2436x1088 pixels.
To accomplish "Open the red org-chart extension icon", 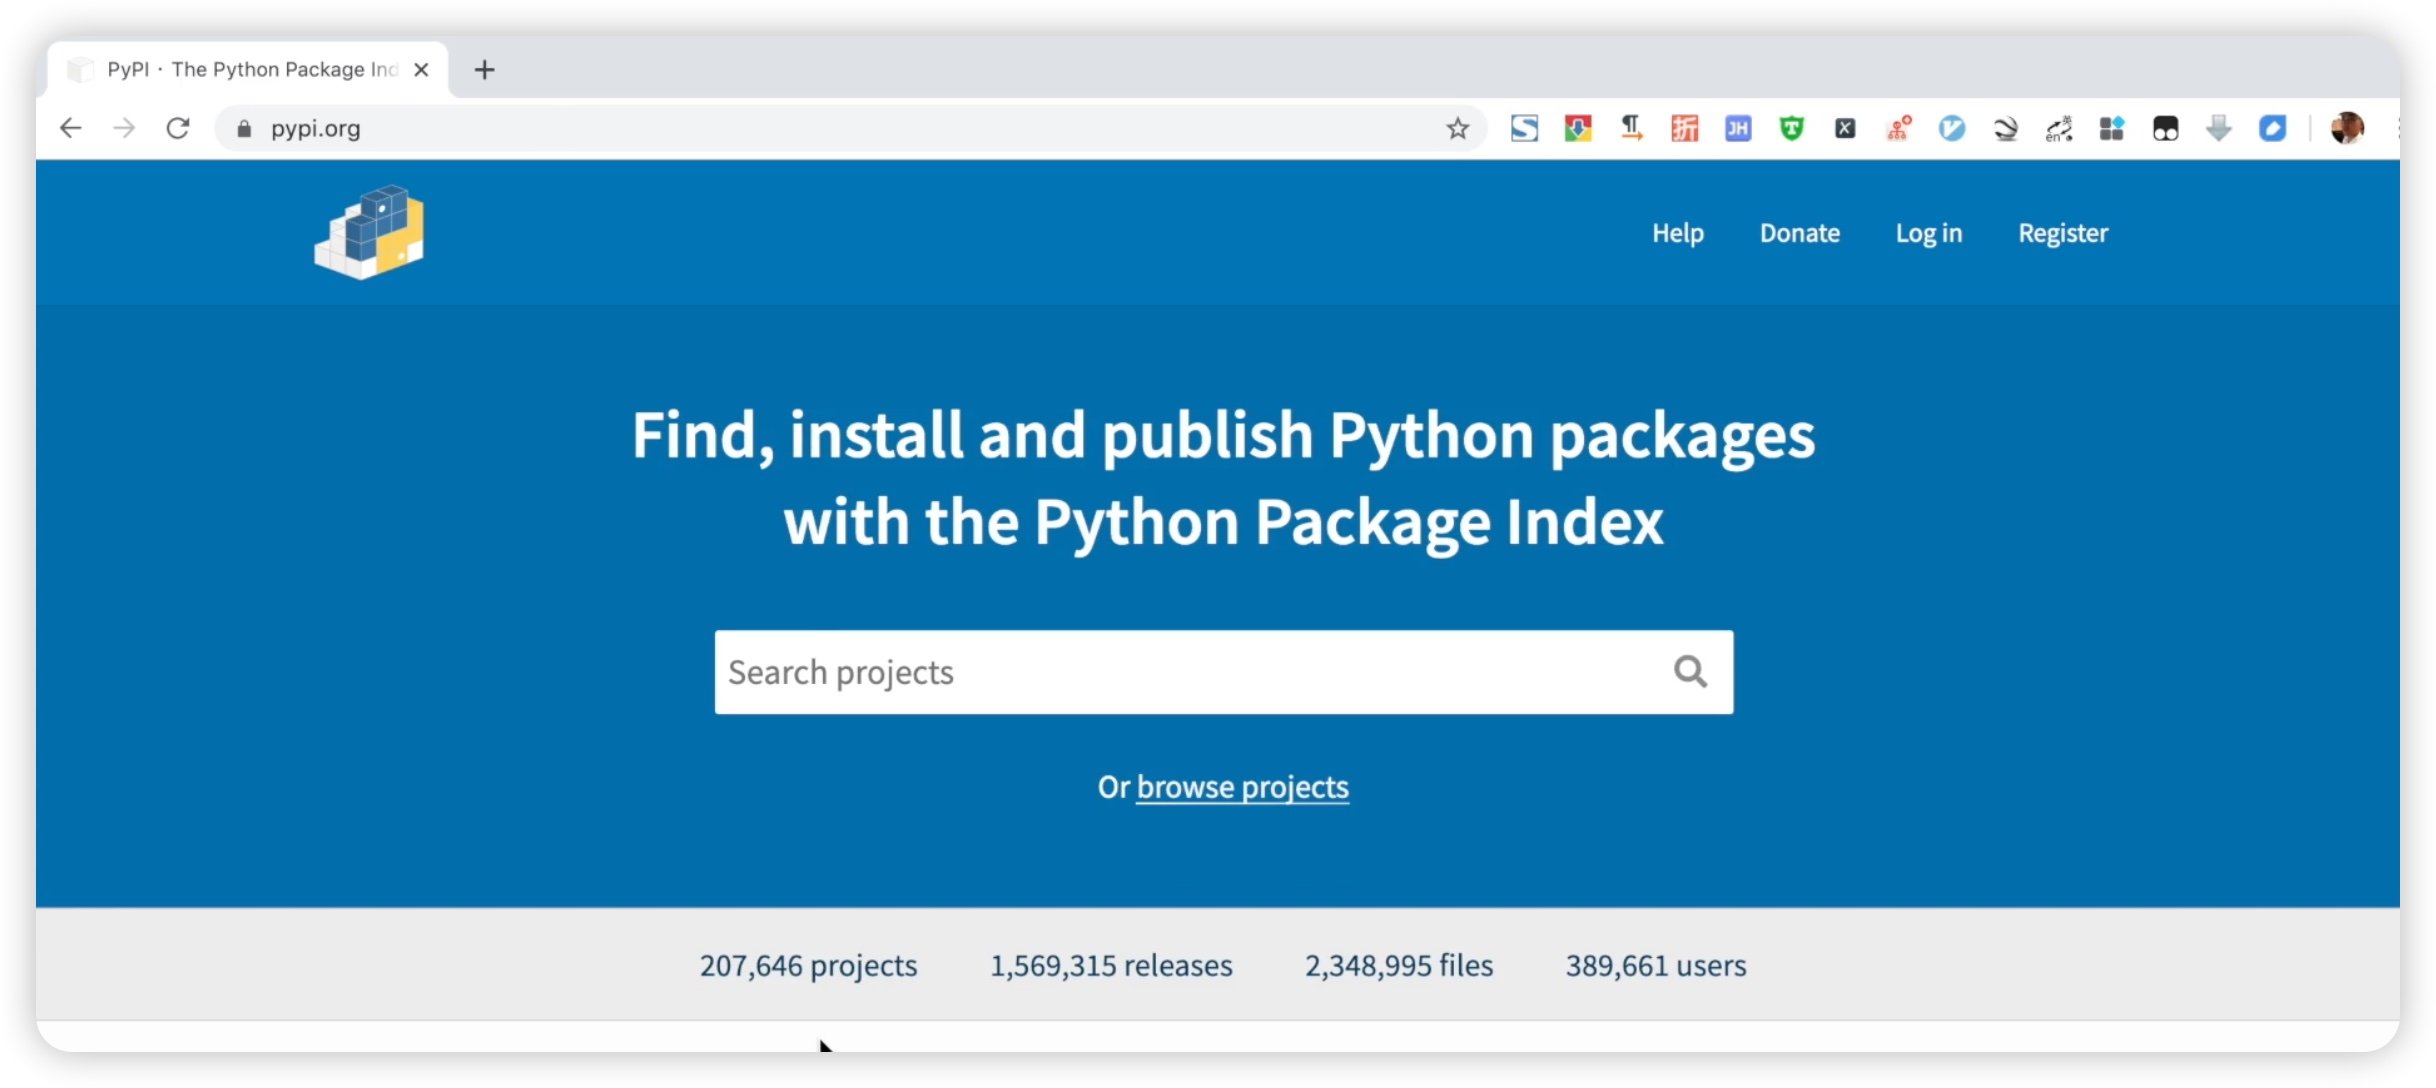I will click(x=1898, y=128).
